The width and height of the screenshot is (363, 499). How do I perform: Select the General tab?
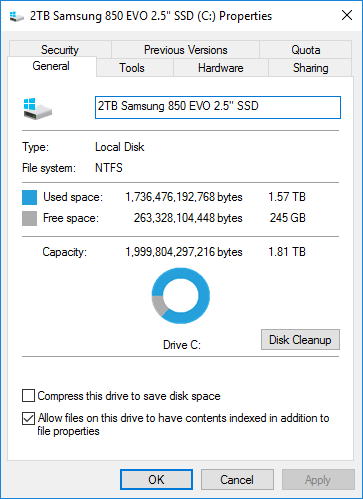(x=51, y=66)
